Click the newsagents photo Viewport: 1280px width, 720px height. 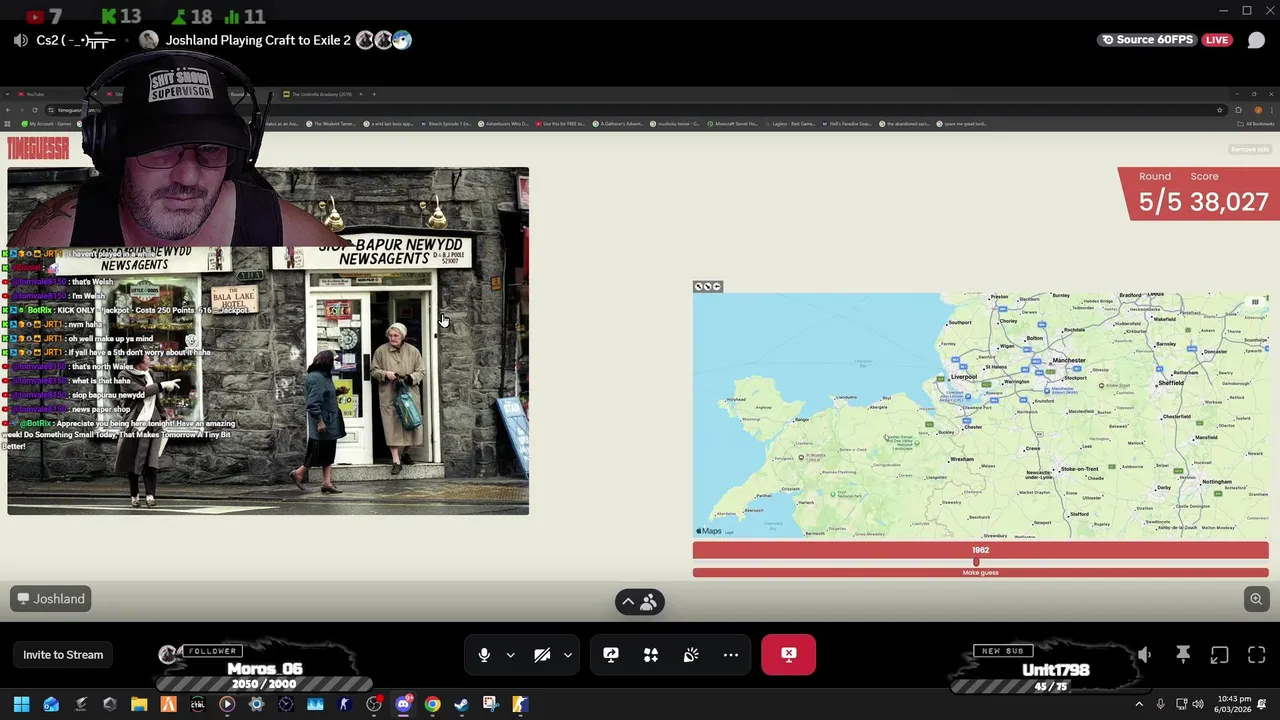tap(268, 341)
